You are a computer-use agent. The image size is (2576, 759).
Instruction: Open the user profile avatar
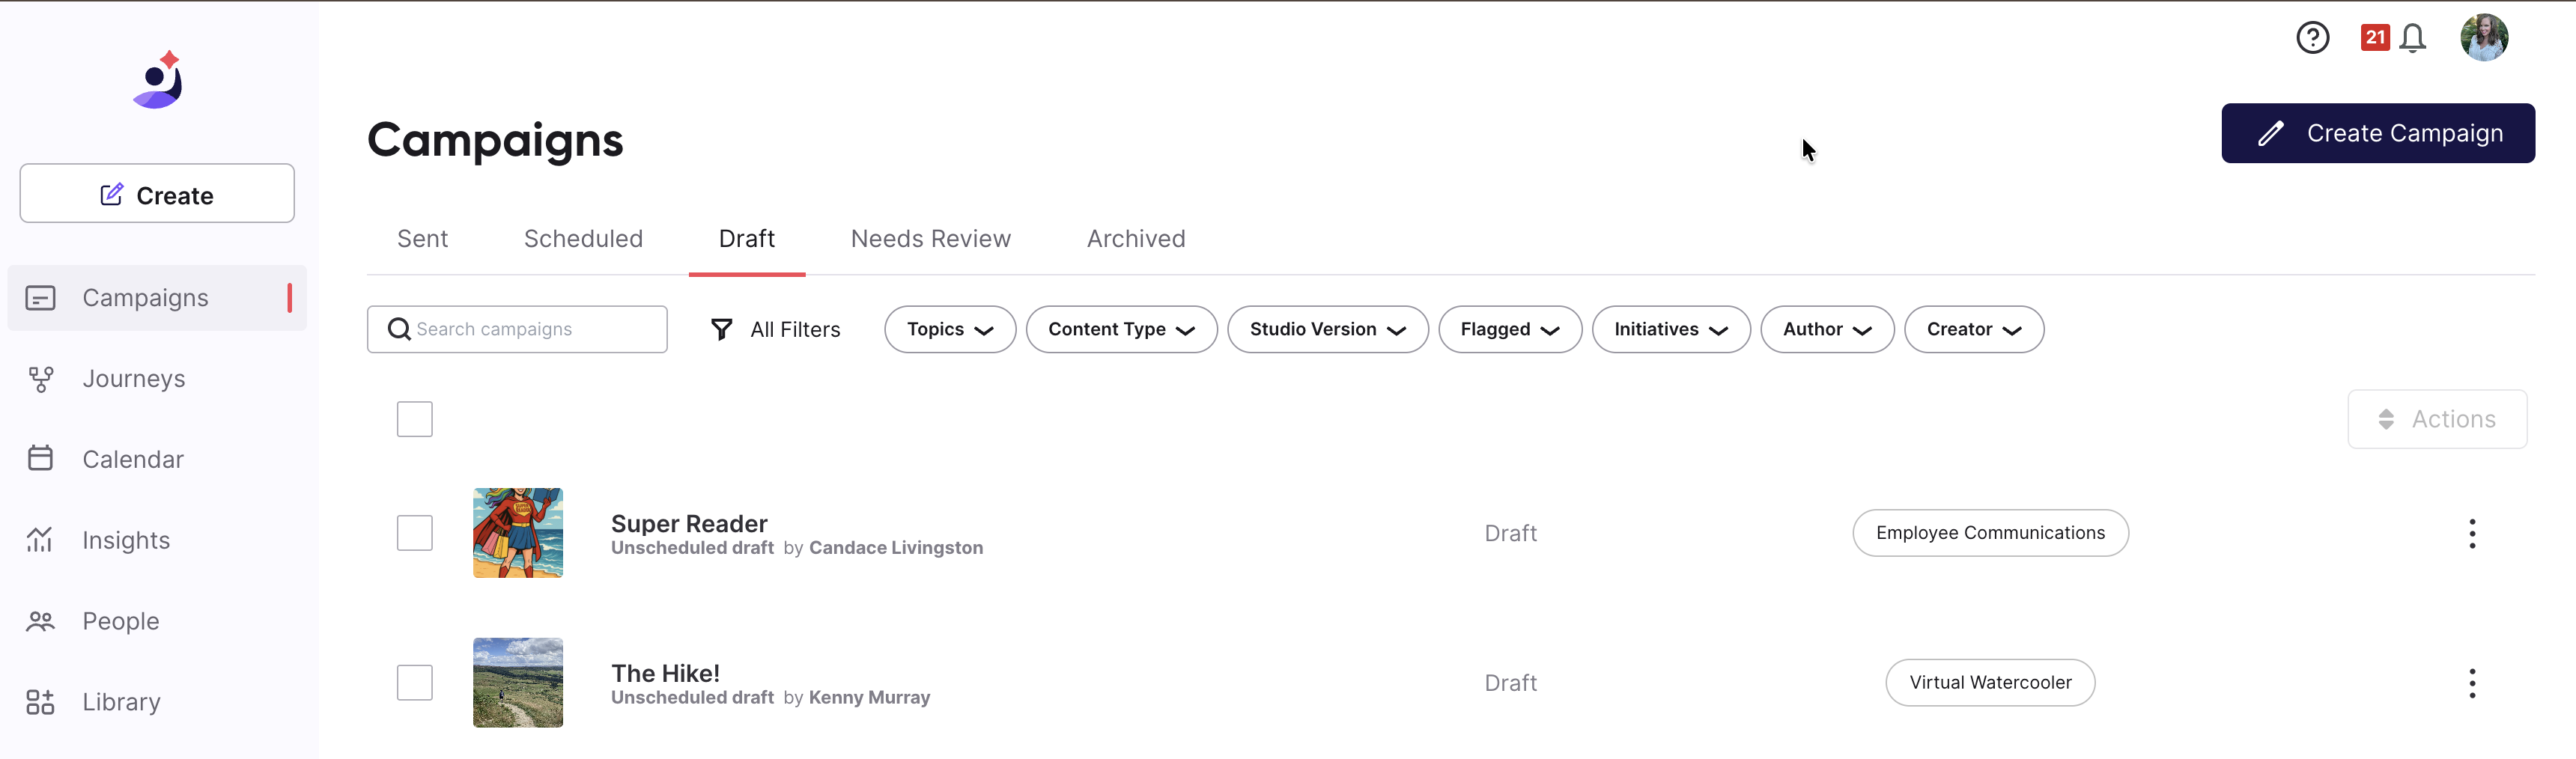pyautogui.click(x=2484, y=38)
